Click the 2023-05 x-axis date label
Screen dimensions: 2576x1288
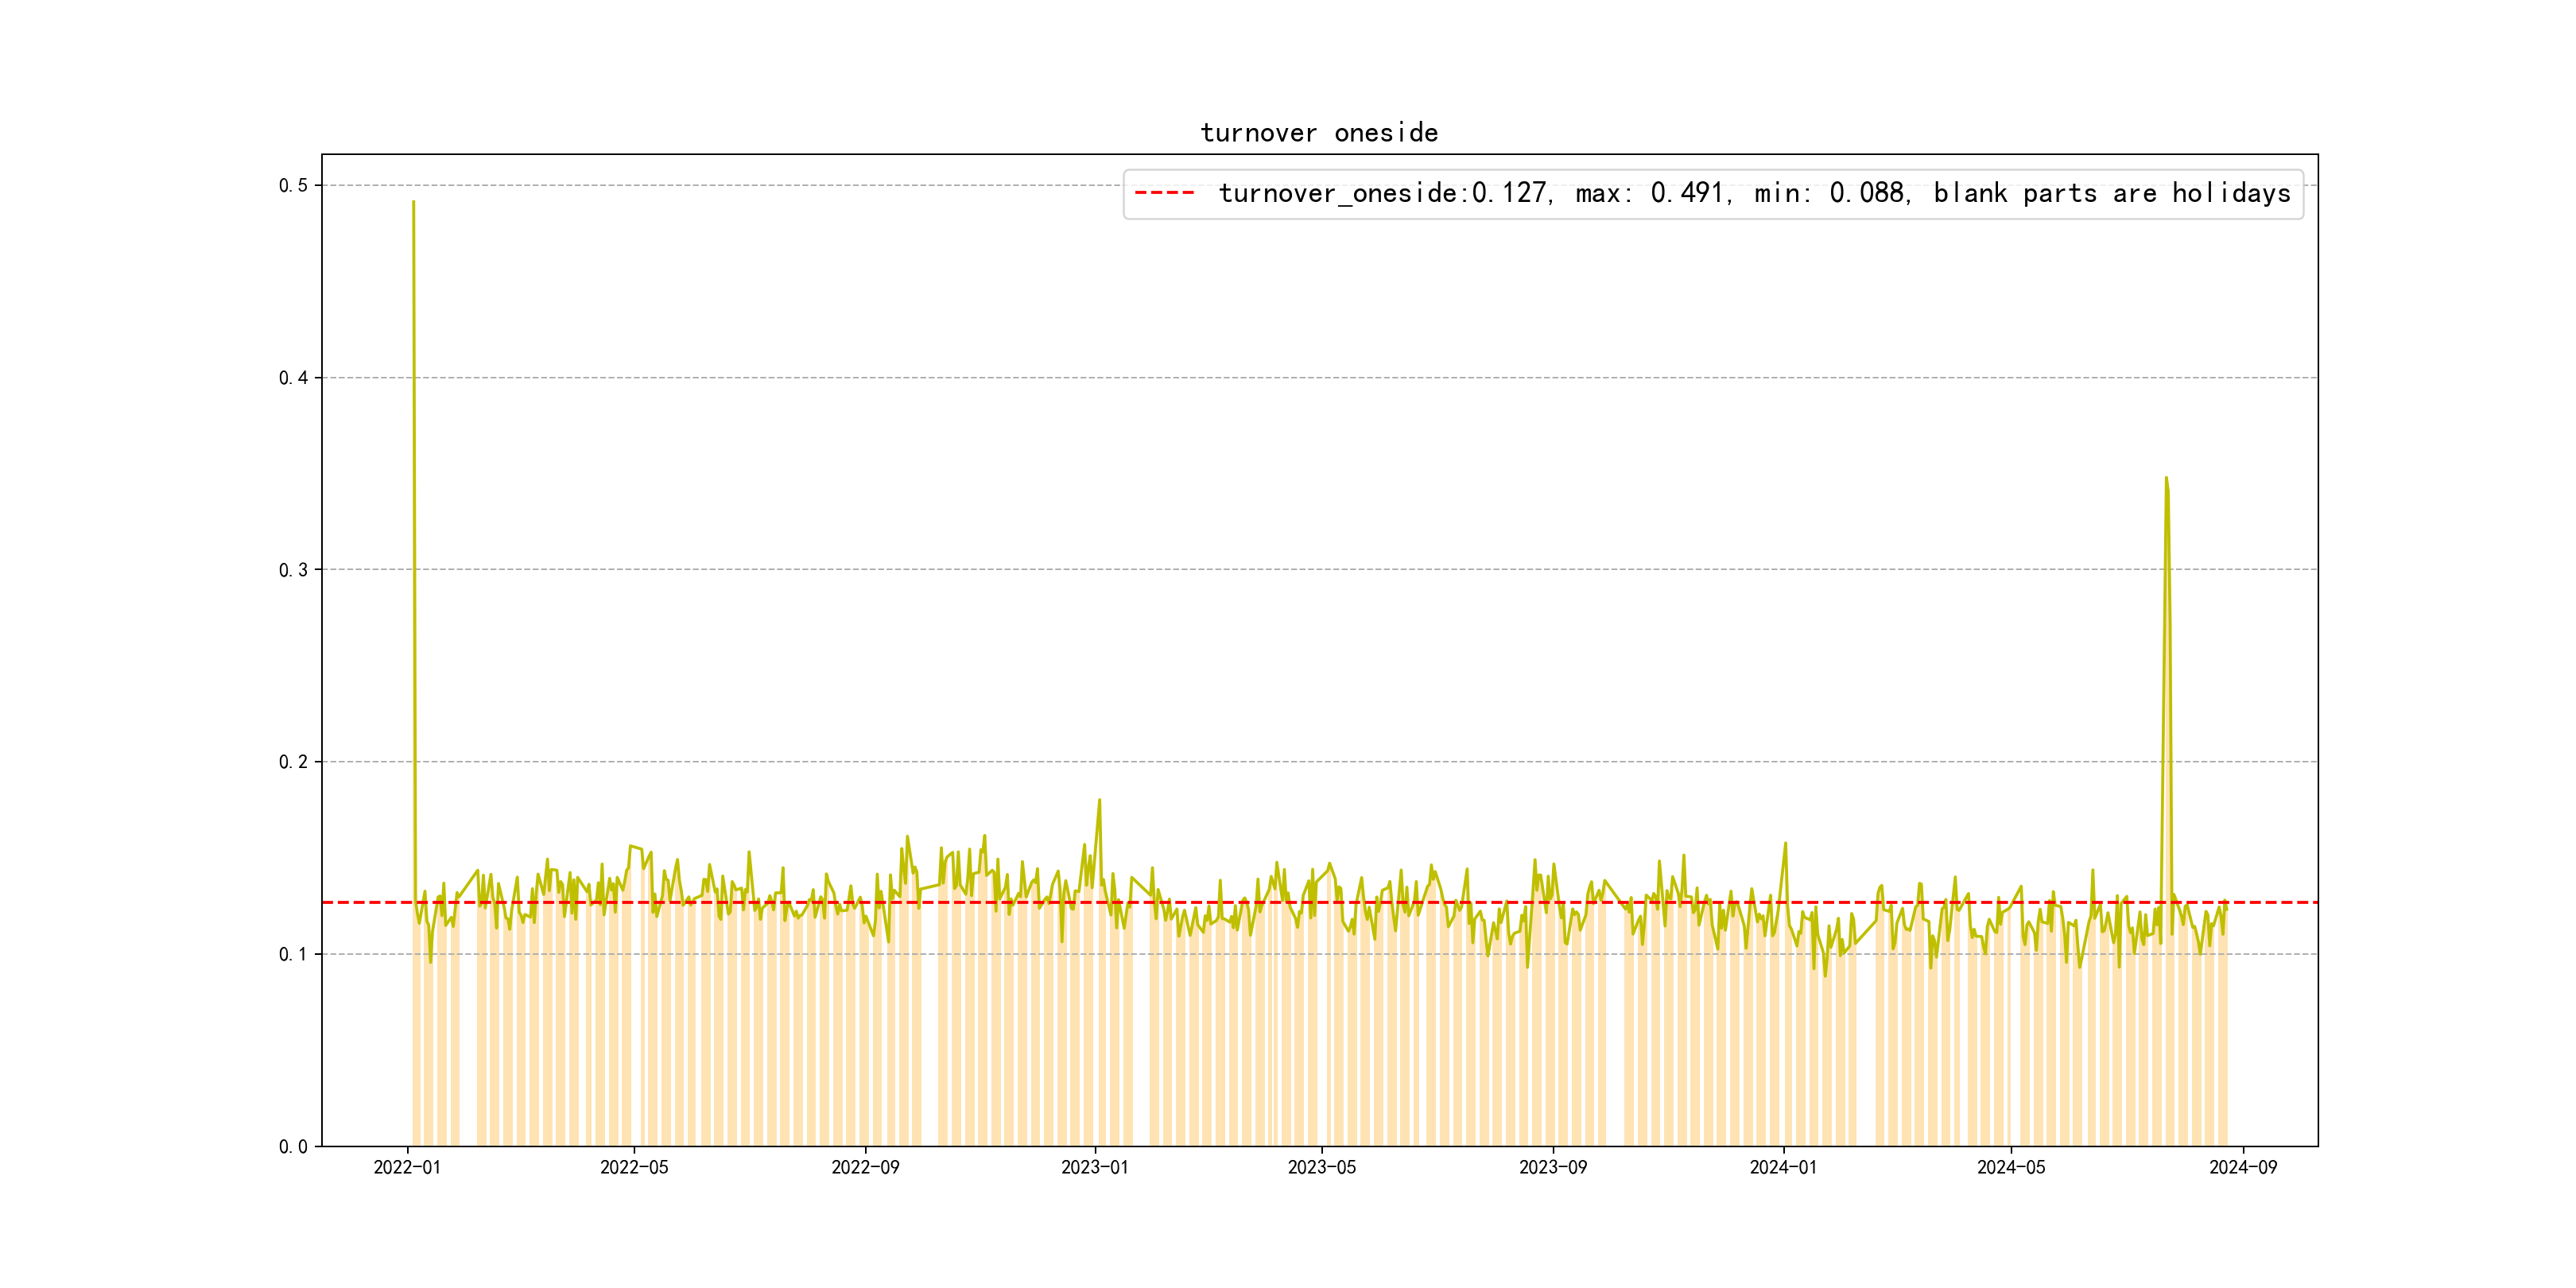tap(1322, 1168)
